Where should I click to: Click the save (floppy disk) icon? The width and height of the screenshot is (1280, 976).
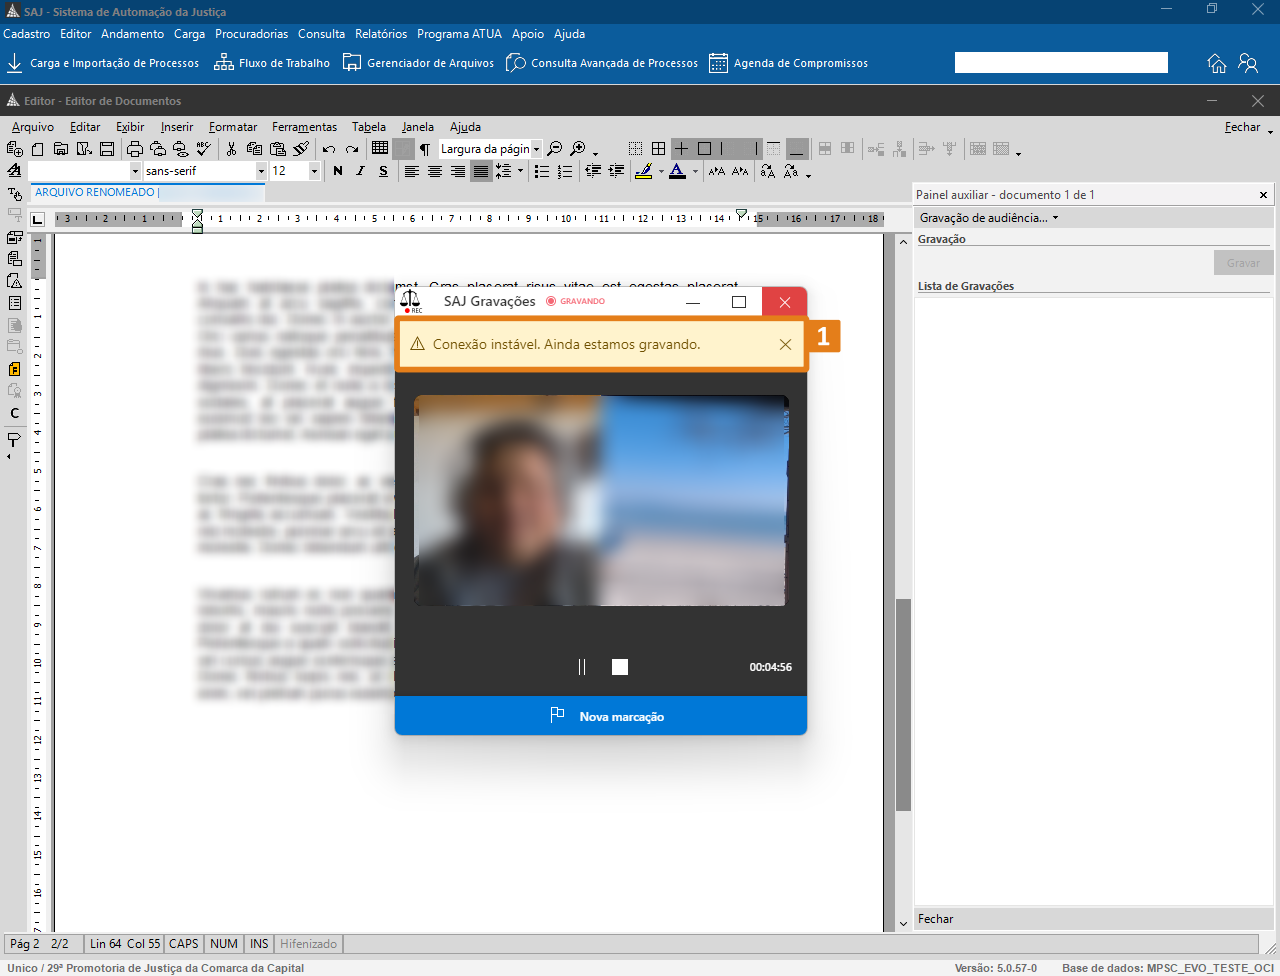coord(107,149)
